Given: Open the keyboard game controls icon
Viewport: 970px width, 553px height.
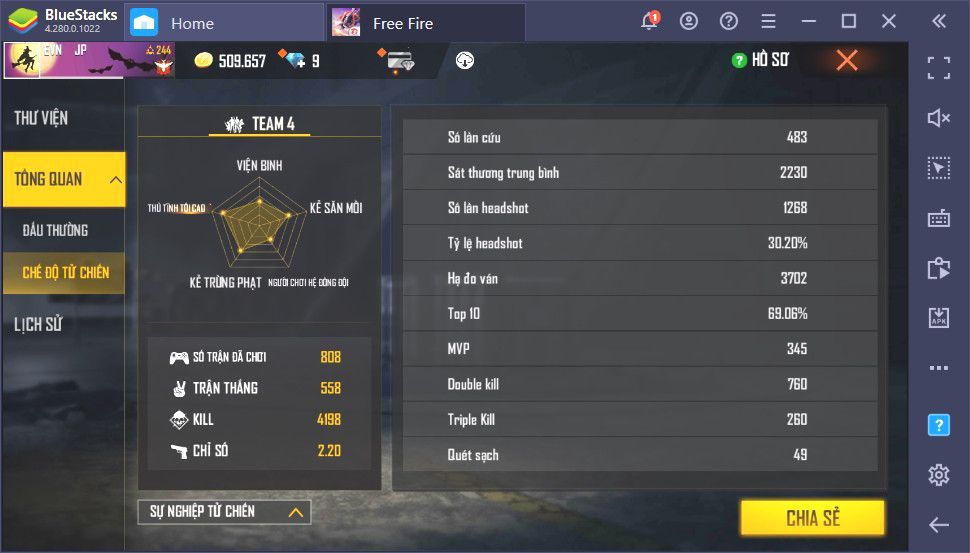Looking at the screenshot, I should [x=938, y=218].
